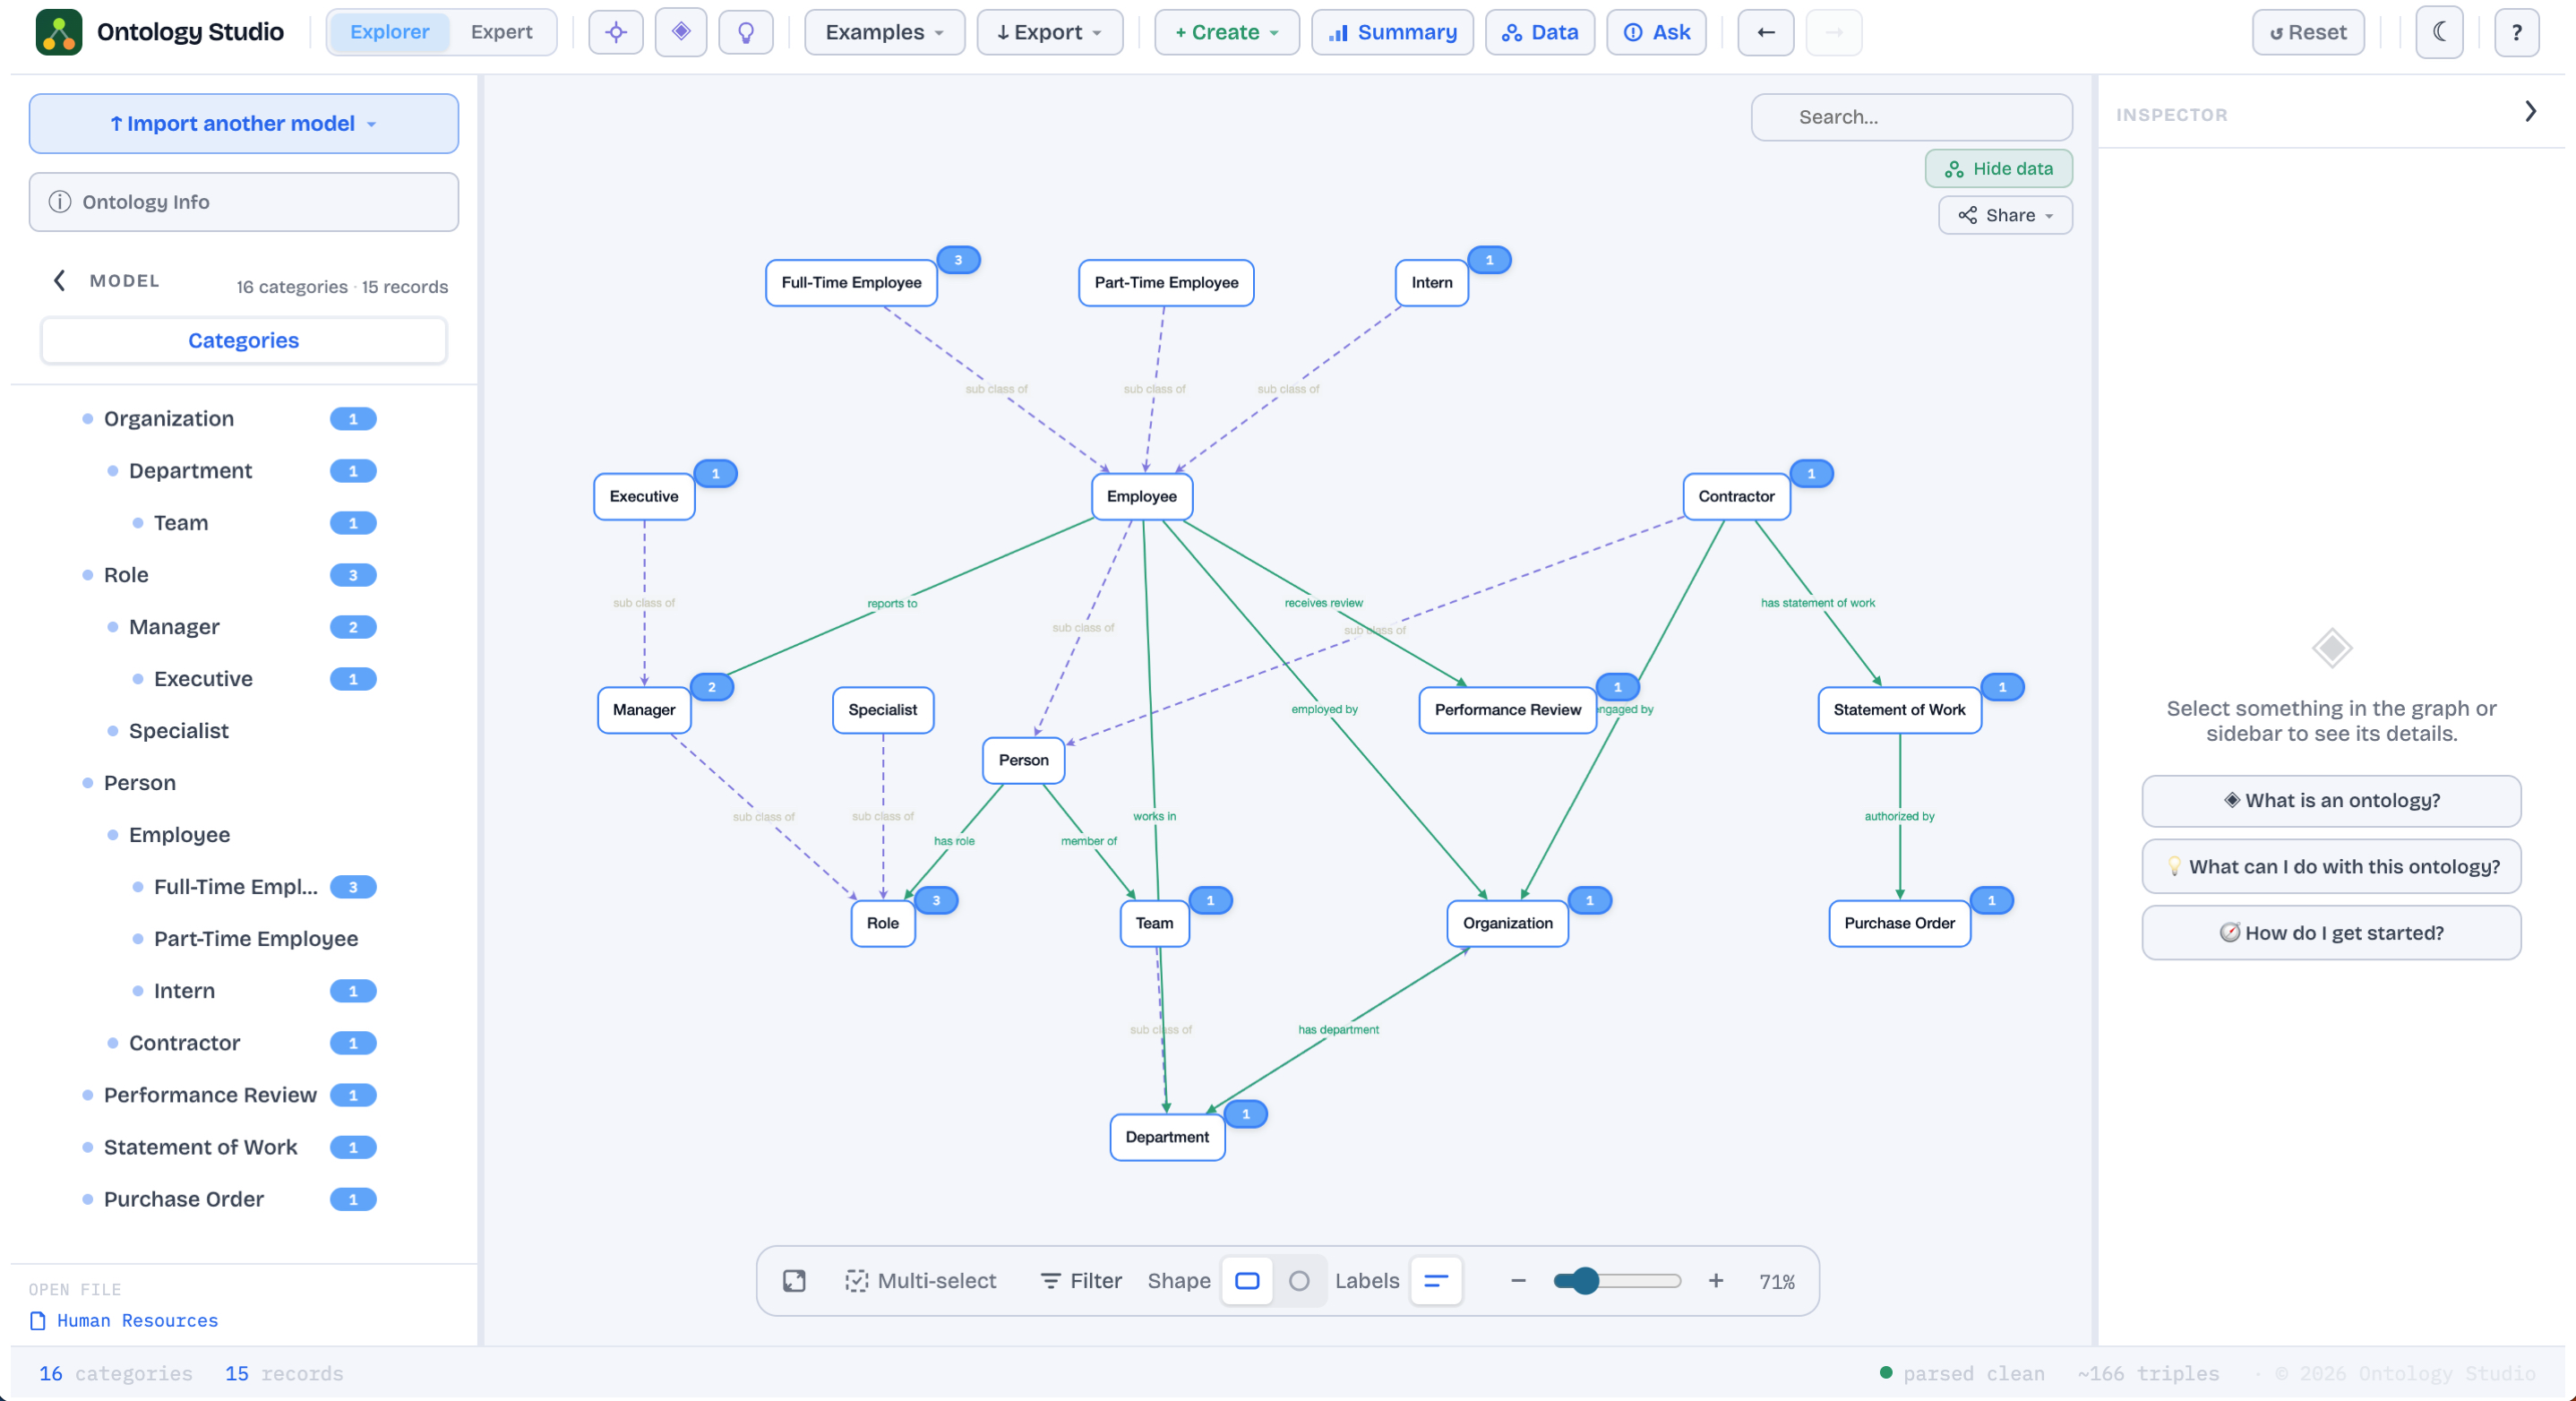
Task: Click the count badge on Statement of Work node
Action: (2002, 687)
